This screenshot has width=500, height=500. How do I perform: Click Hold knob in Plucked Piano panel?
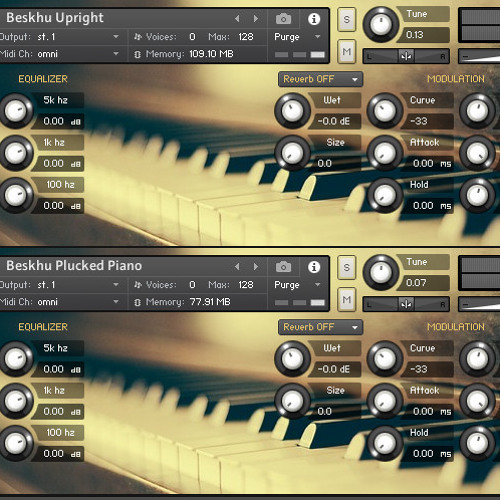click(385, 444)
